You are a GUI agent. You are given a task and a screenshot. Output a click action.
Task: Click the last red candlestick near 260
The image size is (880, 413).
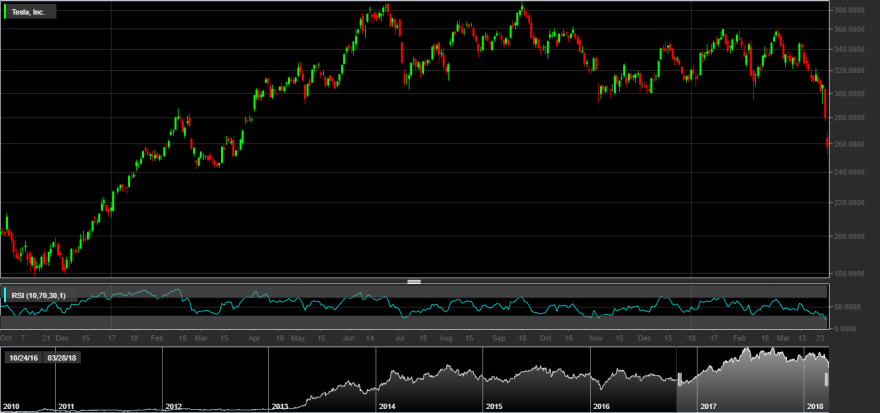827,143
